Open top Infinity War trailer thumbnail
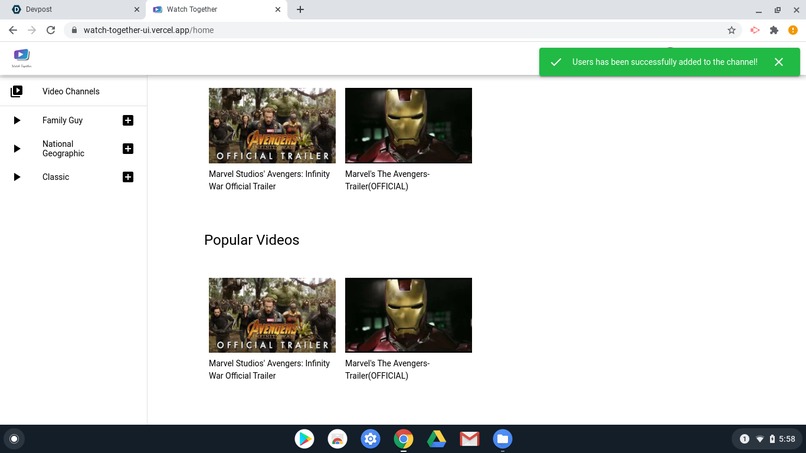Screen dimensions: 806x453 [272, 125]
